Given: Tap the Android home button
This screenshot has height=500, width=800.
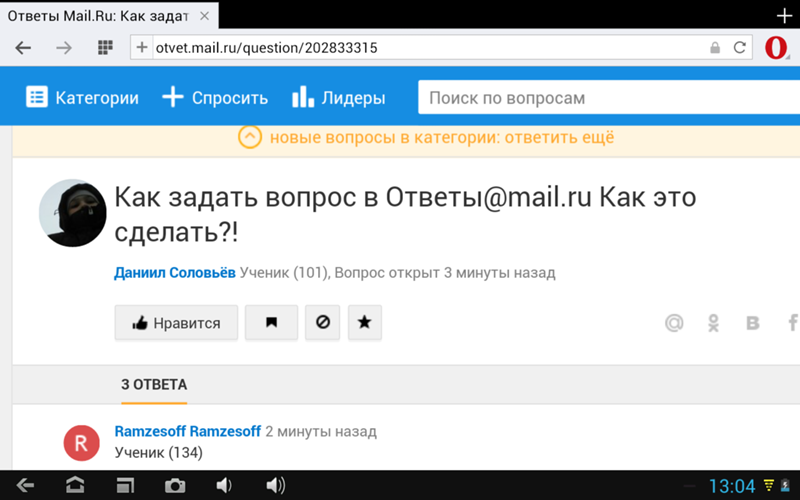Looking at the screenshot, I should (x=75, y=485).
